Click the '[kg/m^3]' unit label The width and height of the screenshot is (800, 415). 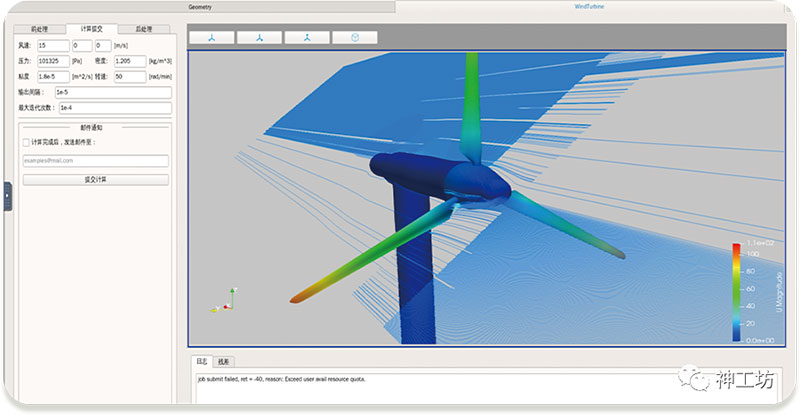160,61
